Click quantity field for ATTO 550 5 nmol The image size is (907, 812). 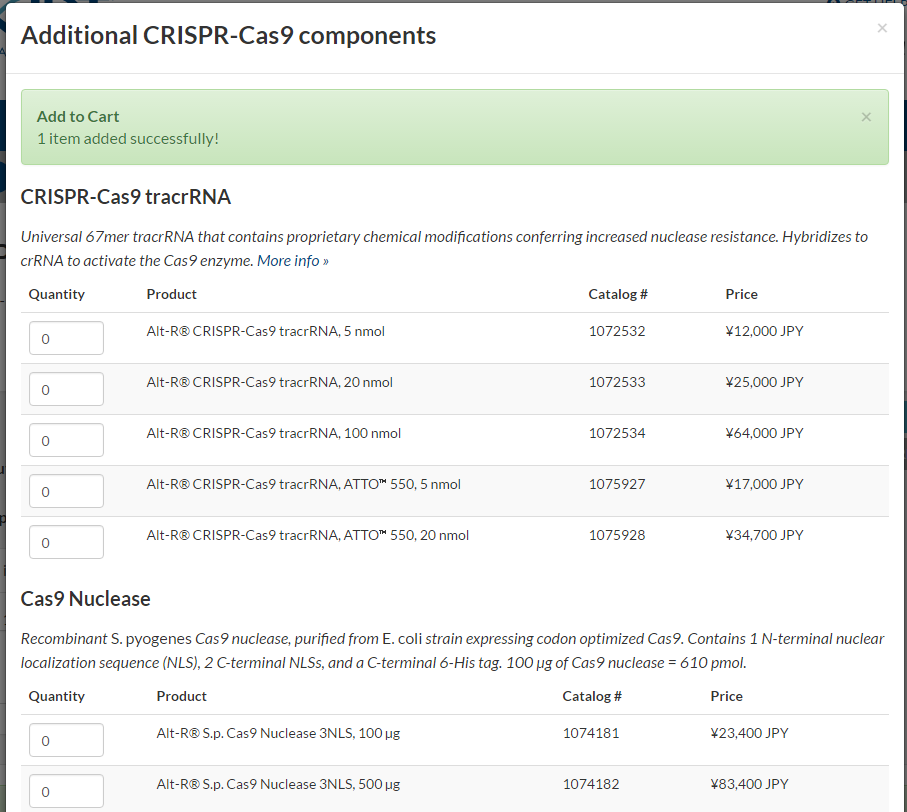[x=67, y=491]
